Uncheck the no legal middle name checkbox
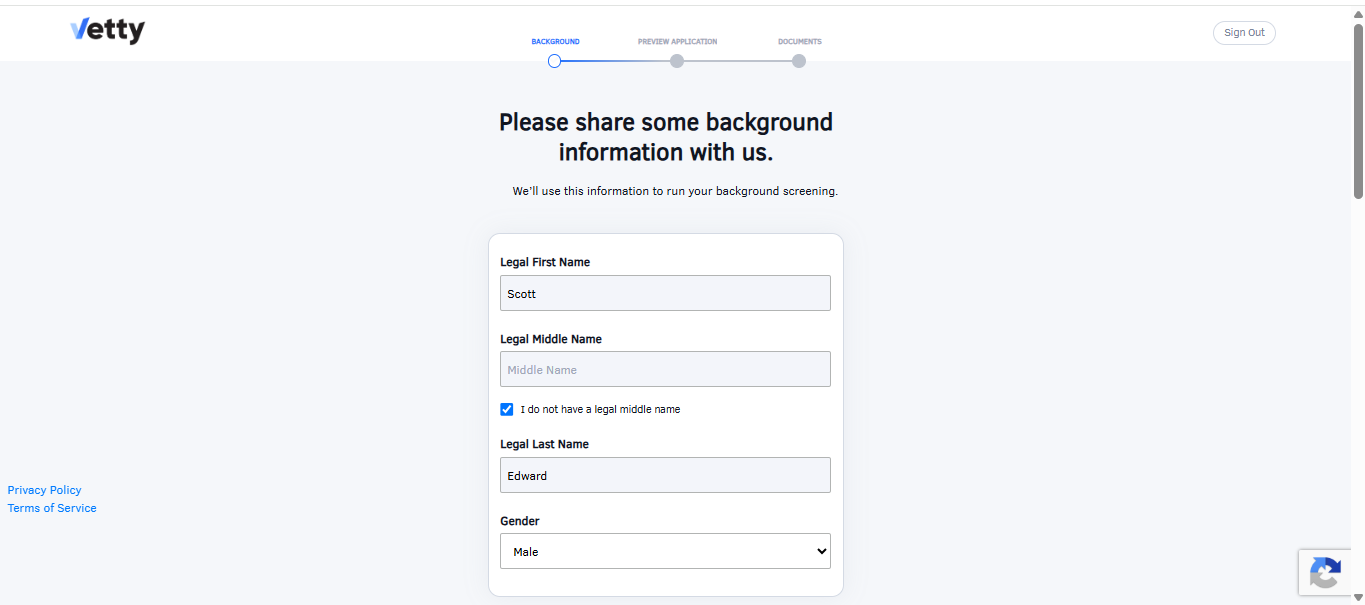The width and height of the screenshot is (1365, 605). (x=507, y=409)
